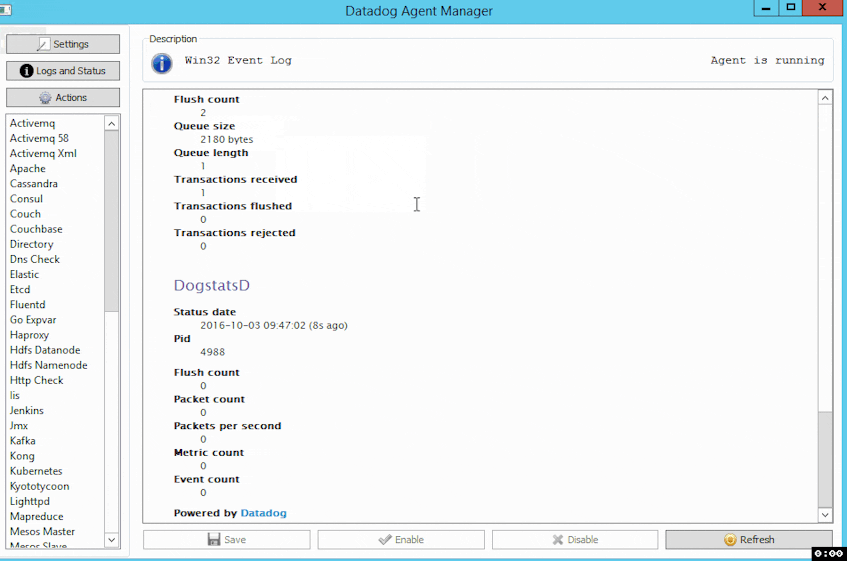This screenshot has width=847, height=561.
Task: Select Mapreduce integration
Action: 37,516
